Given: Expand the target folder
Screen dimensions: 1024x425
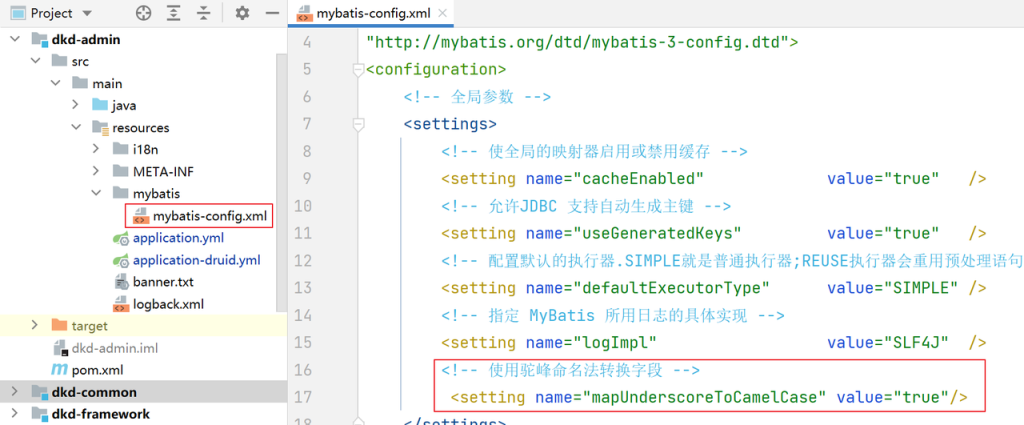Looking at the screenshot, I should (36, 326).
